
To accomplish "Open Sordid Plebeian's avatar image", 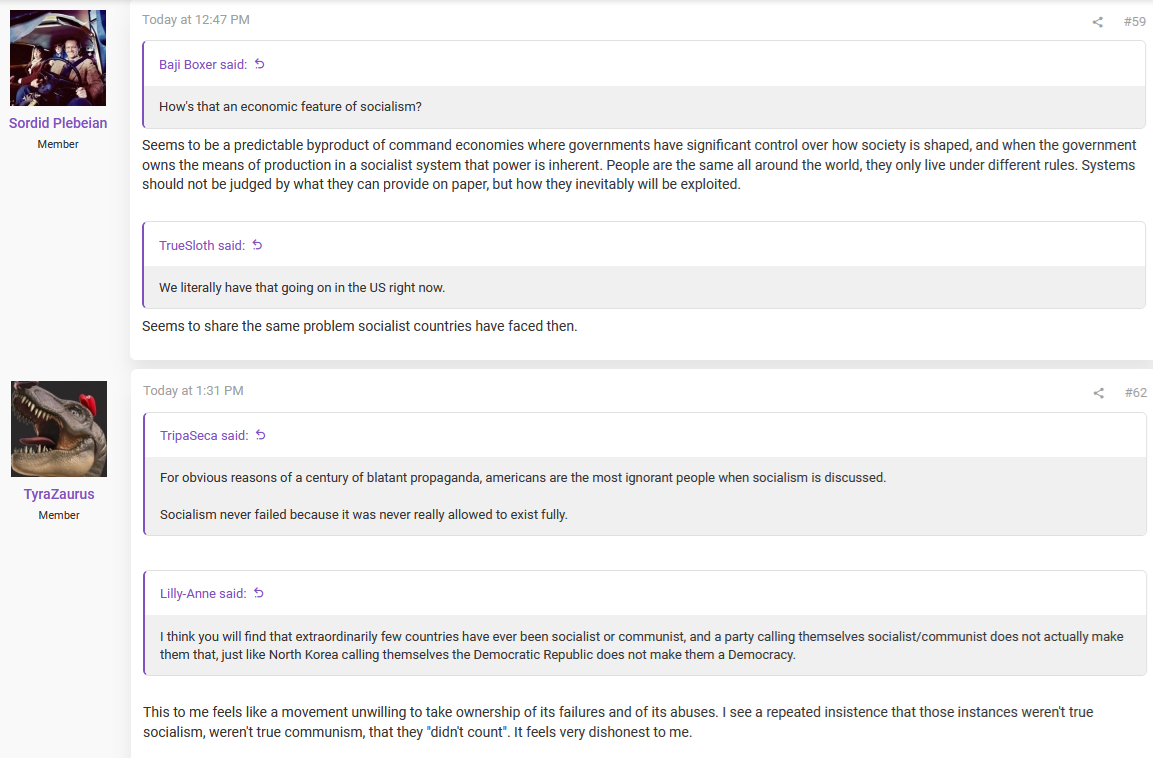I will tap(58, 58).
